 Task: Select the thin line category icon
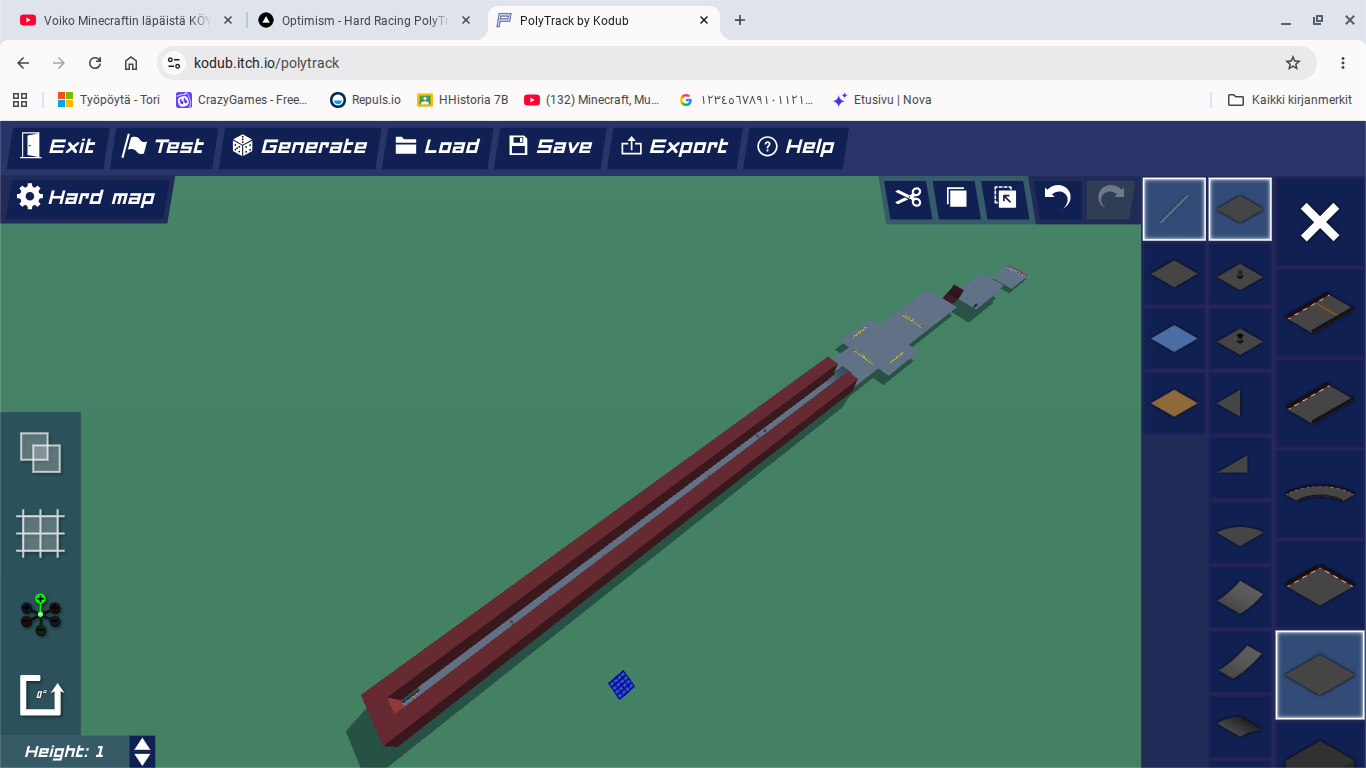pos(1174,209)
